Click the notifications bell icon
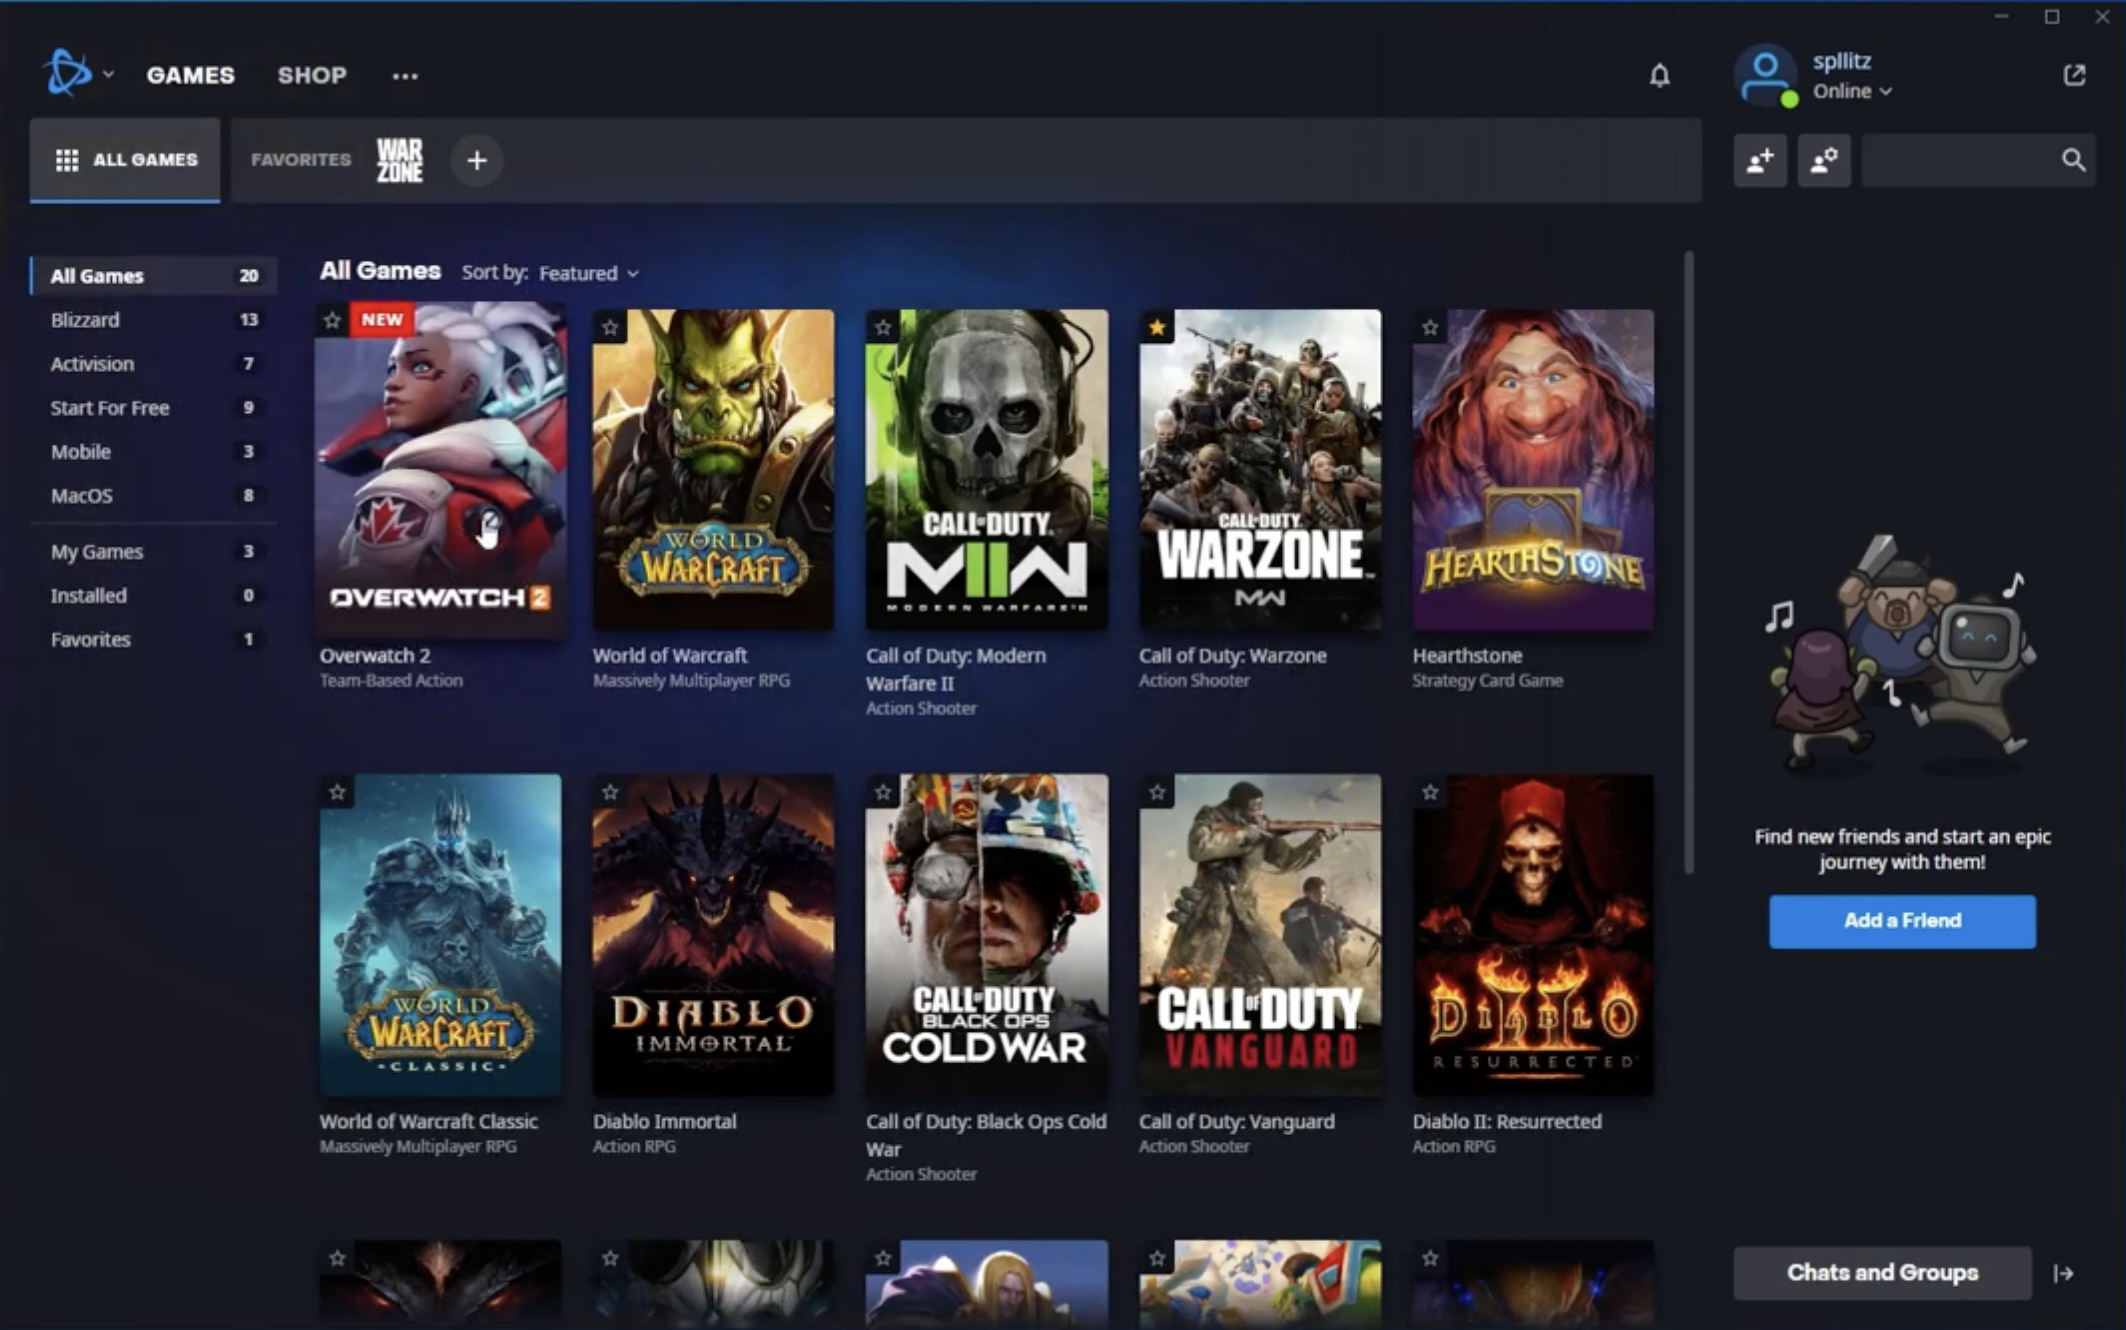The width and height of the screenshot is (2126, 1330). coord(1659,75)
